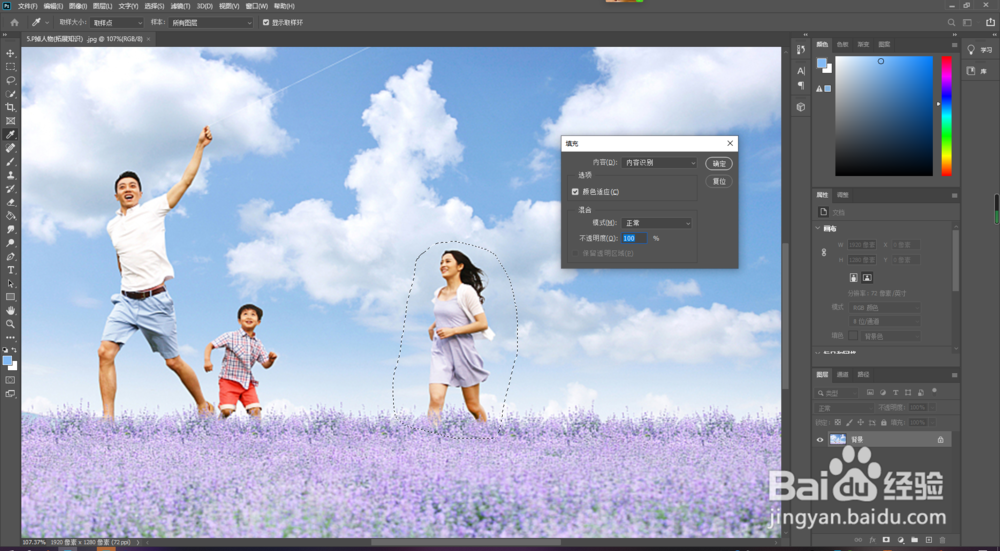
Task: Click foreground color swatch in Color panel
Action: pos(822,63)
